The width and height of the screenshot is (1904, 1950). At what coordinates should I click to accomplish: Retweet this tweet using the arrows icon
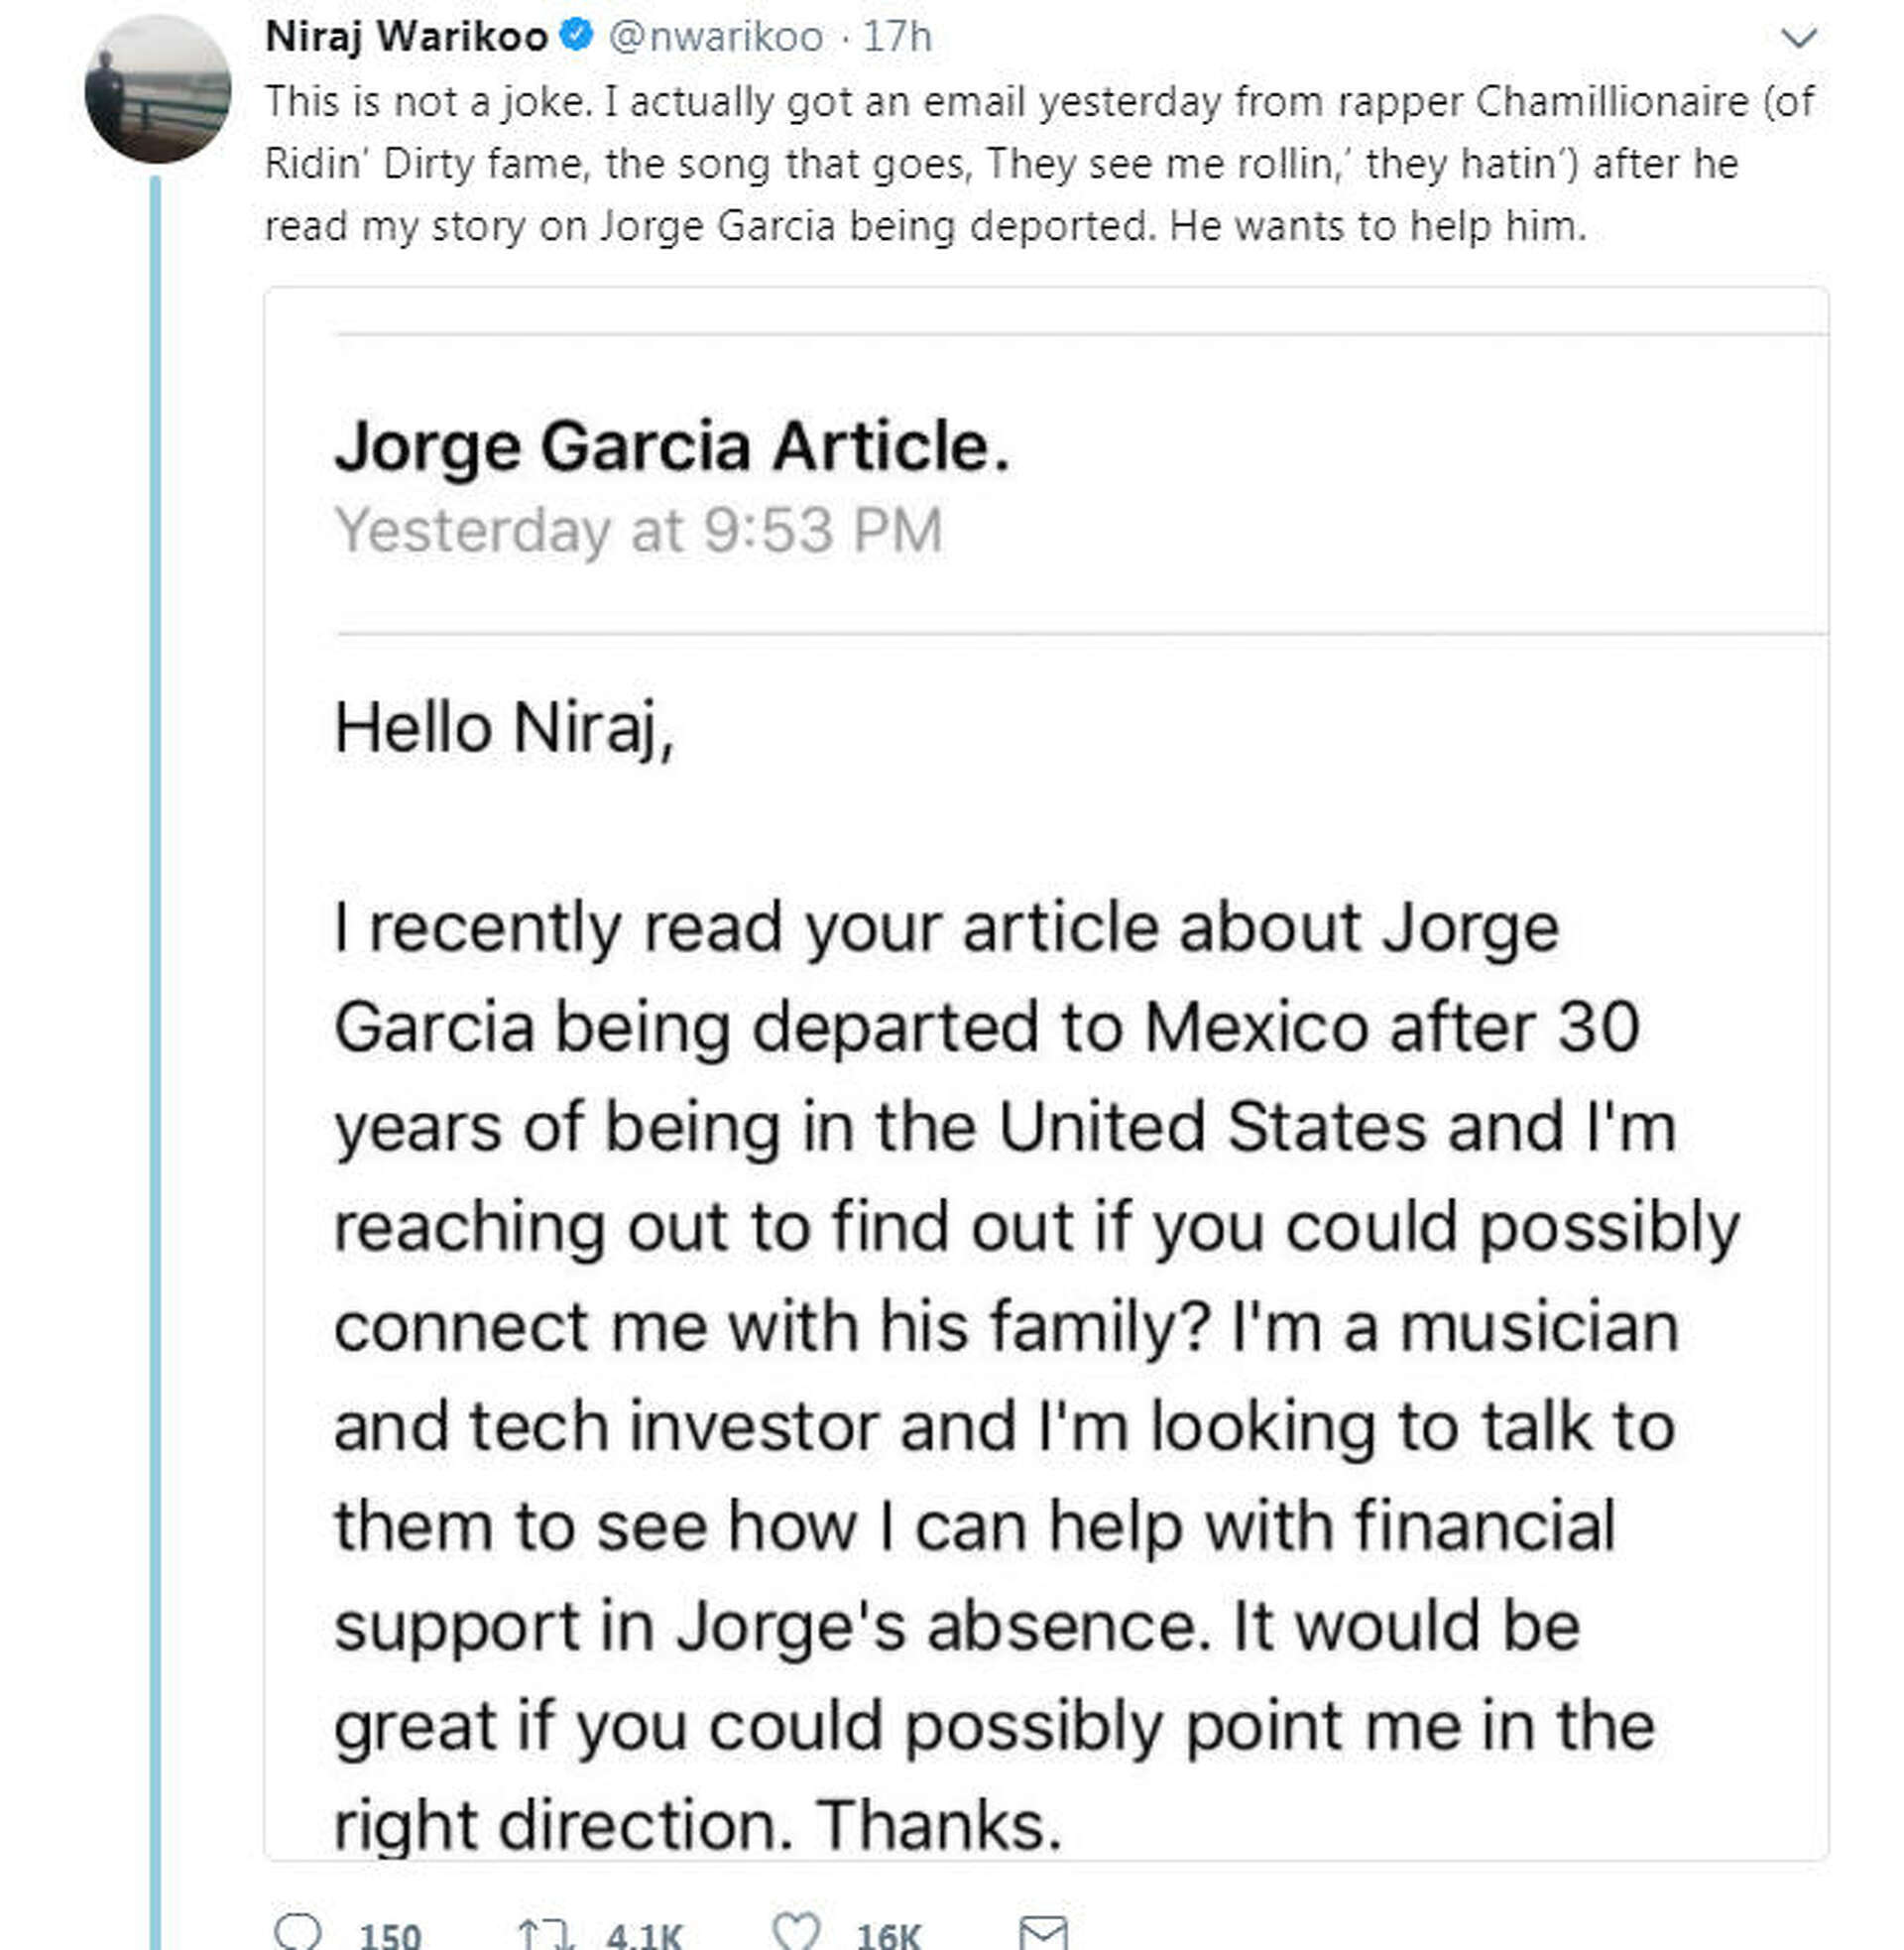(x=545, y=1932)
